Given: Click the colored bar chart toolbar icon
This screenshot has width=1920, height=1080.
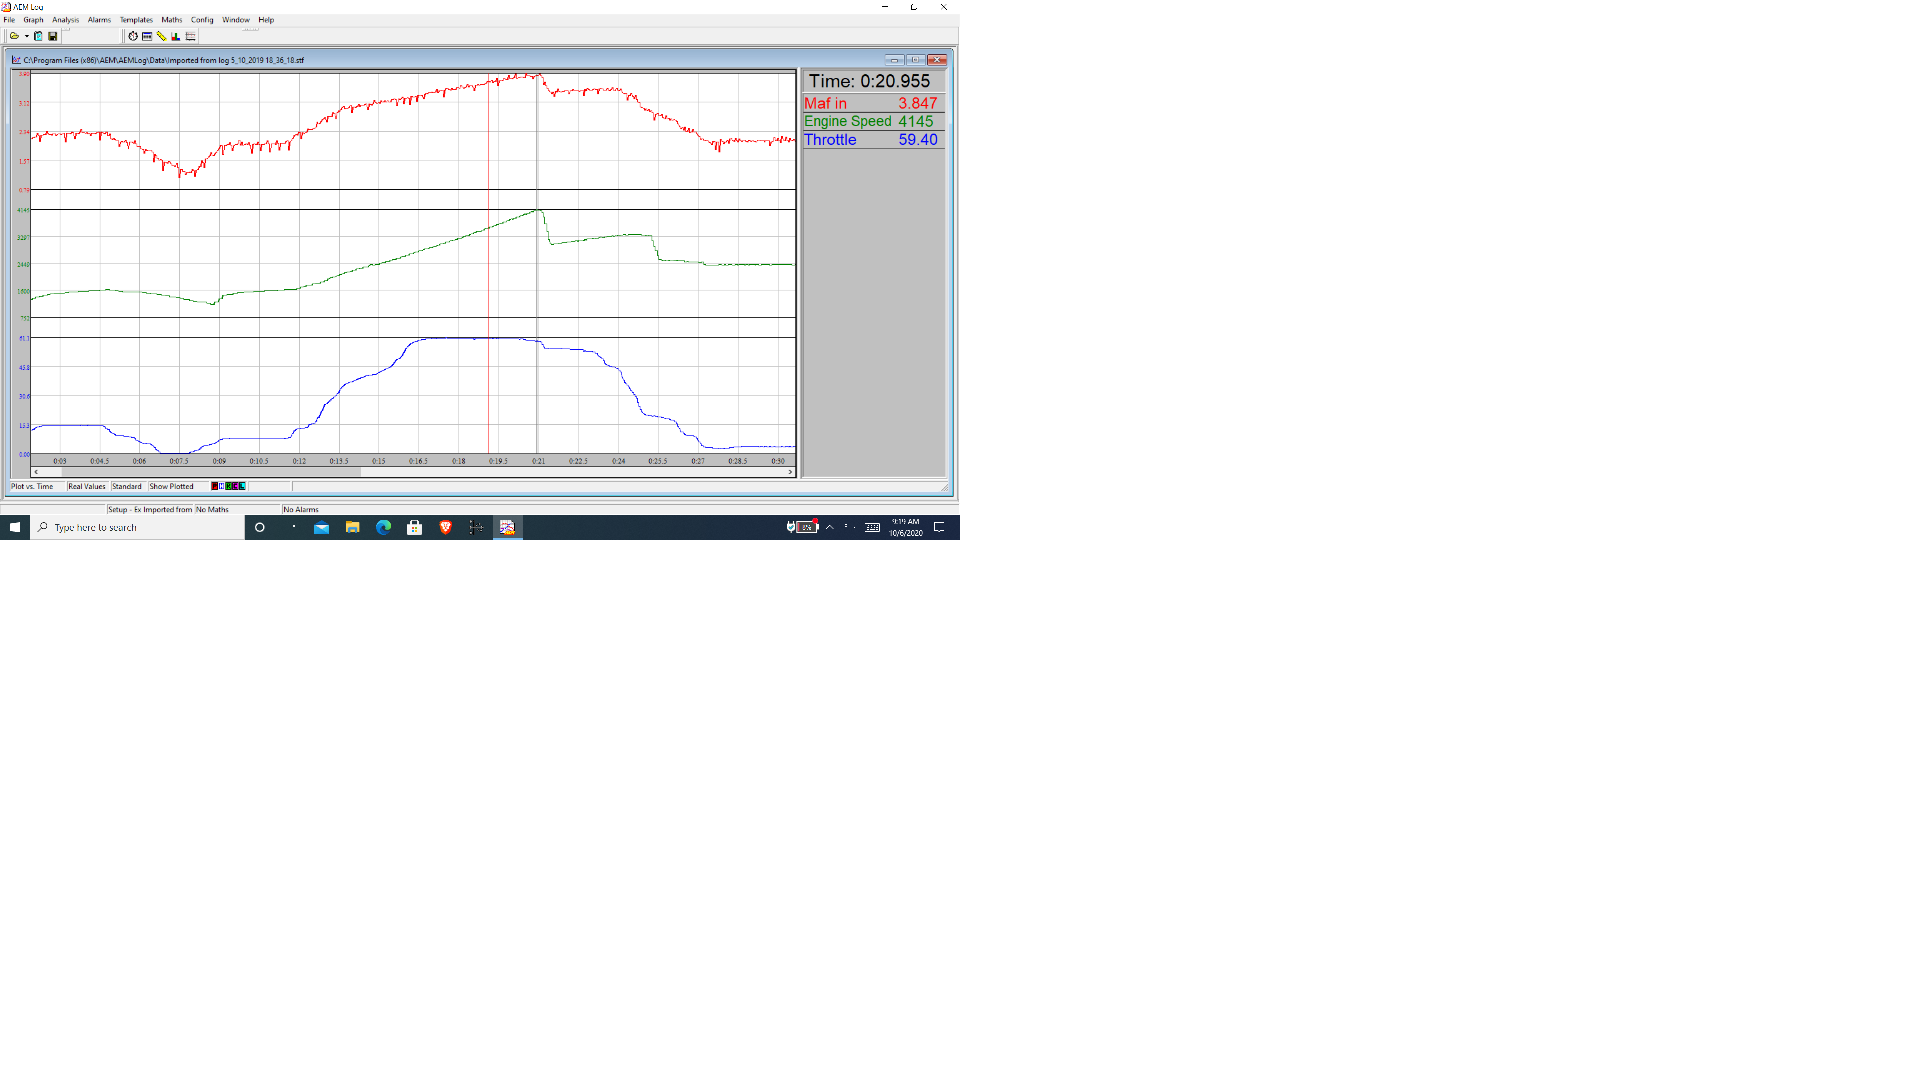Looking at the screenshot, I should point(176,36).
